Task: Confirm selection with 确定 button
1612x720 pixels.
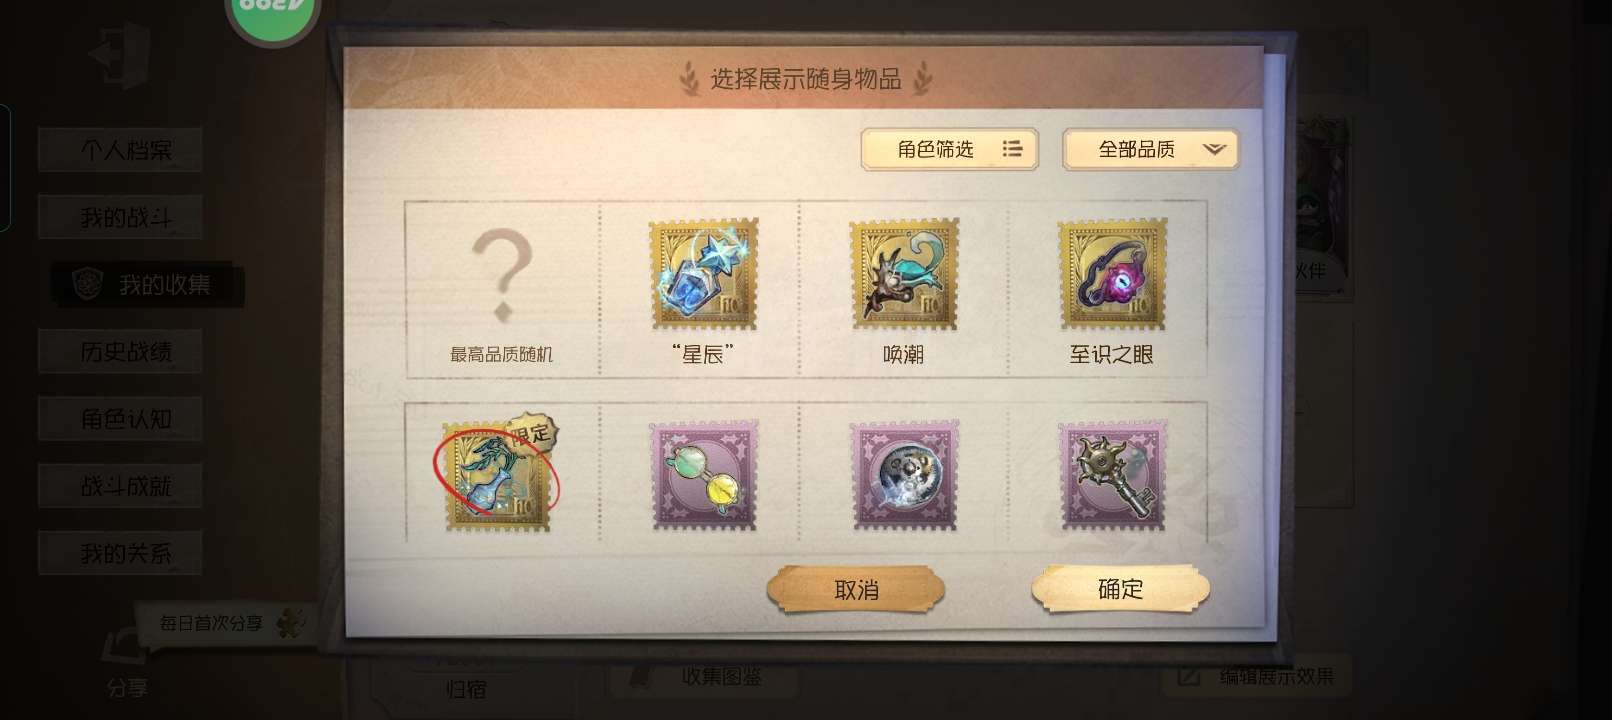Action: [x=1120, y=589]
